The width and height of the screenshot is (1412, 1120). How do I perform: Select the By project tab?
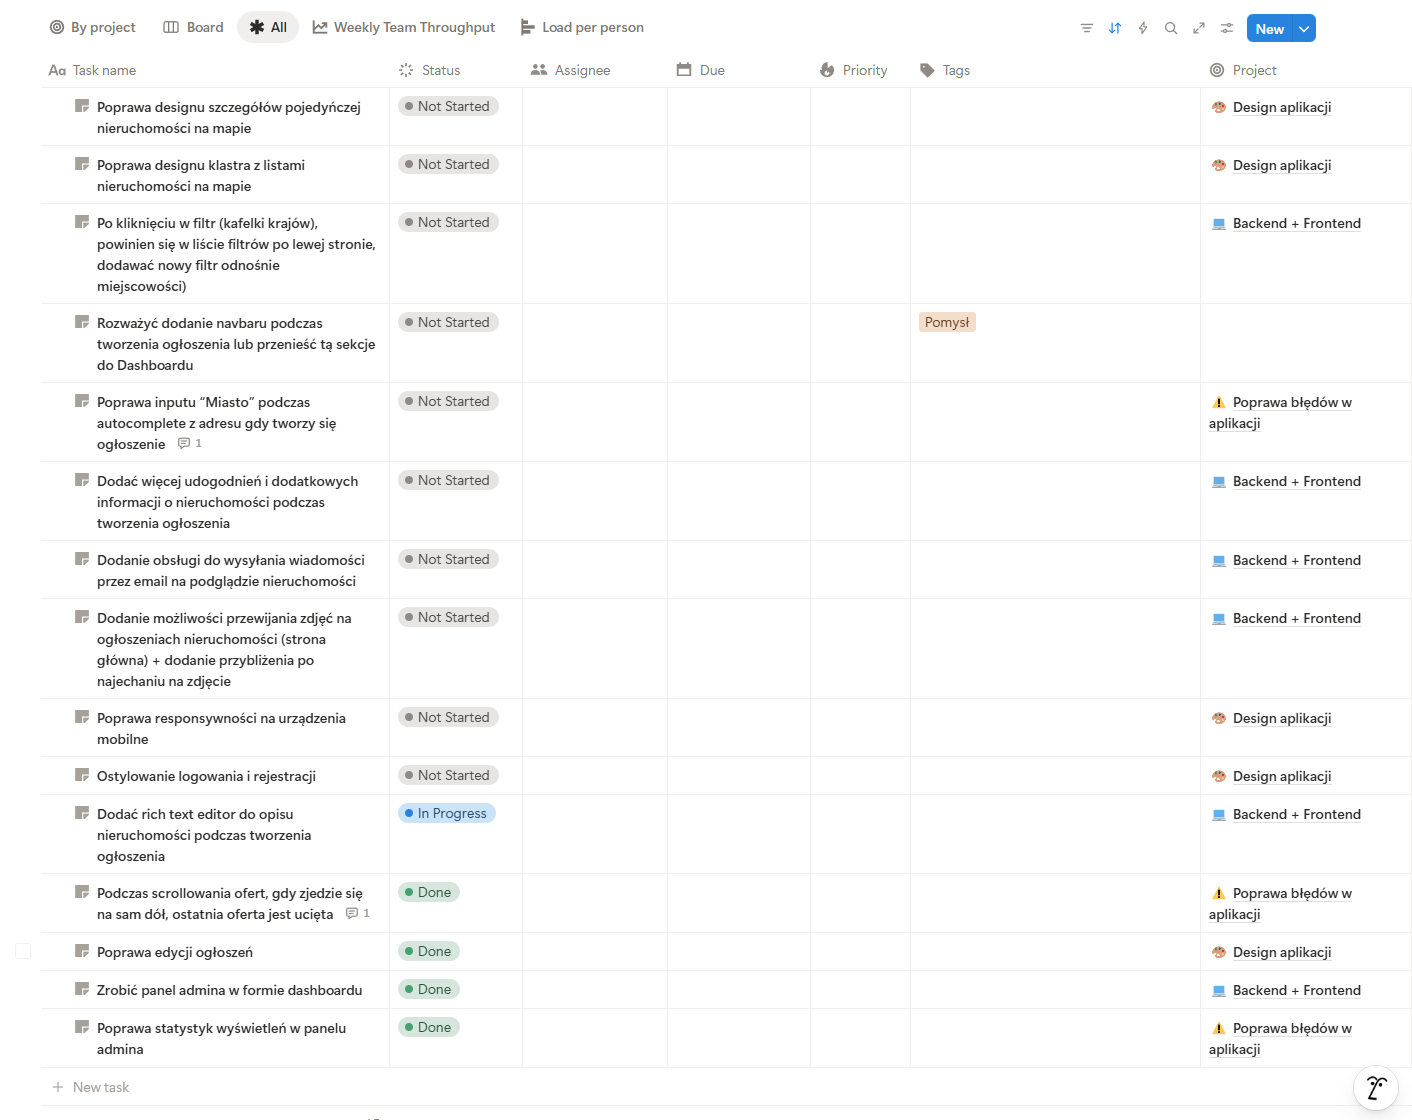coord(93,27)
